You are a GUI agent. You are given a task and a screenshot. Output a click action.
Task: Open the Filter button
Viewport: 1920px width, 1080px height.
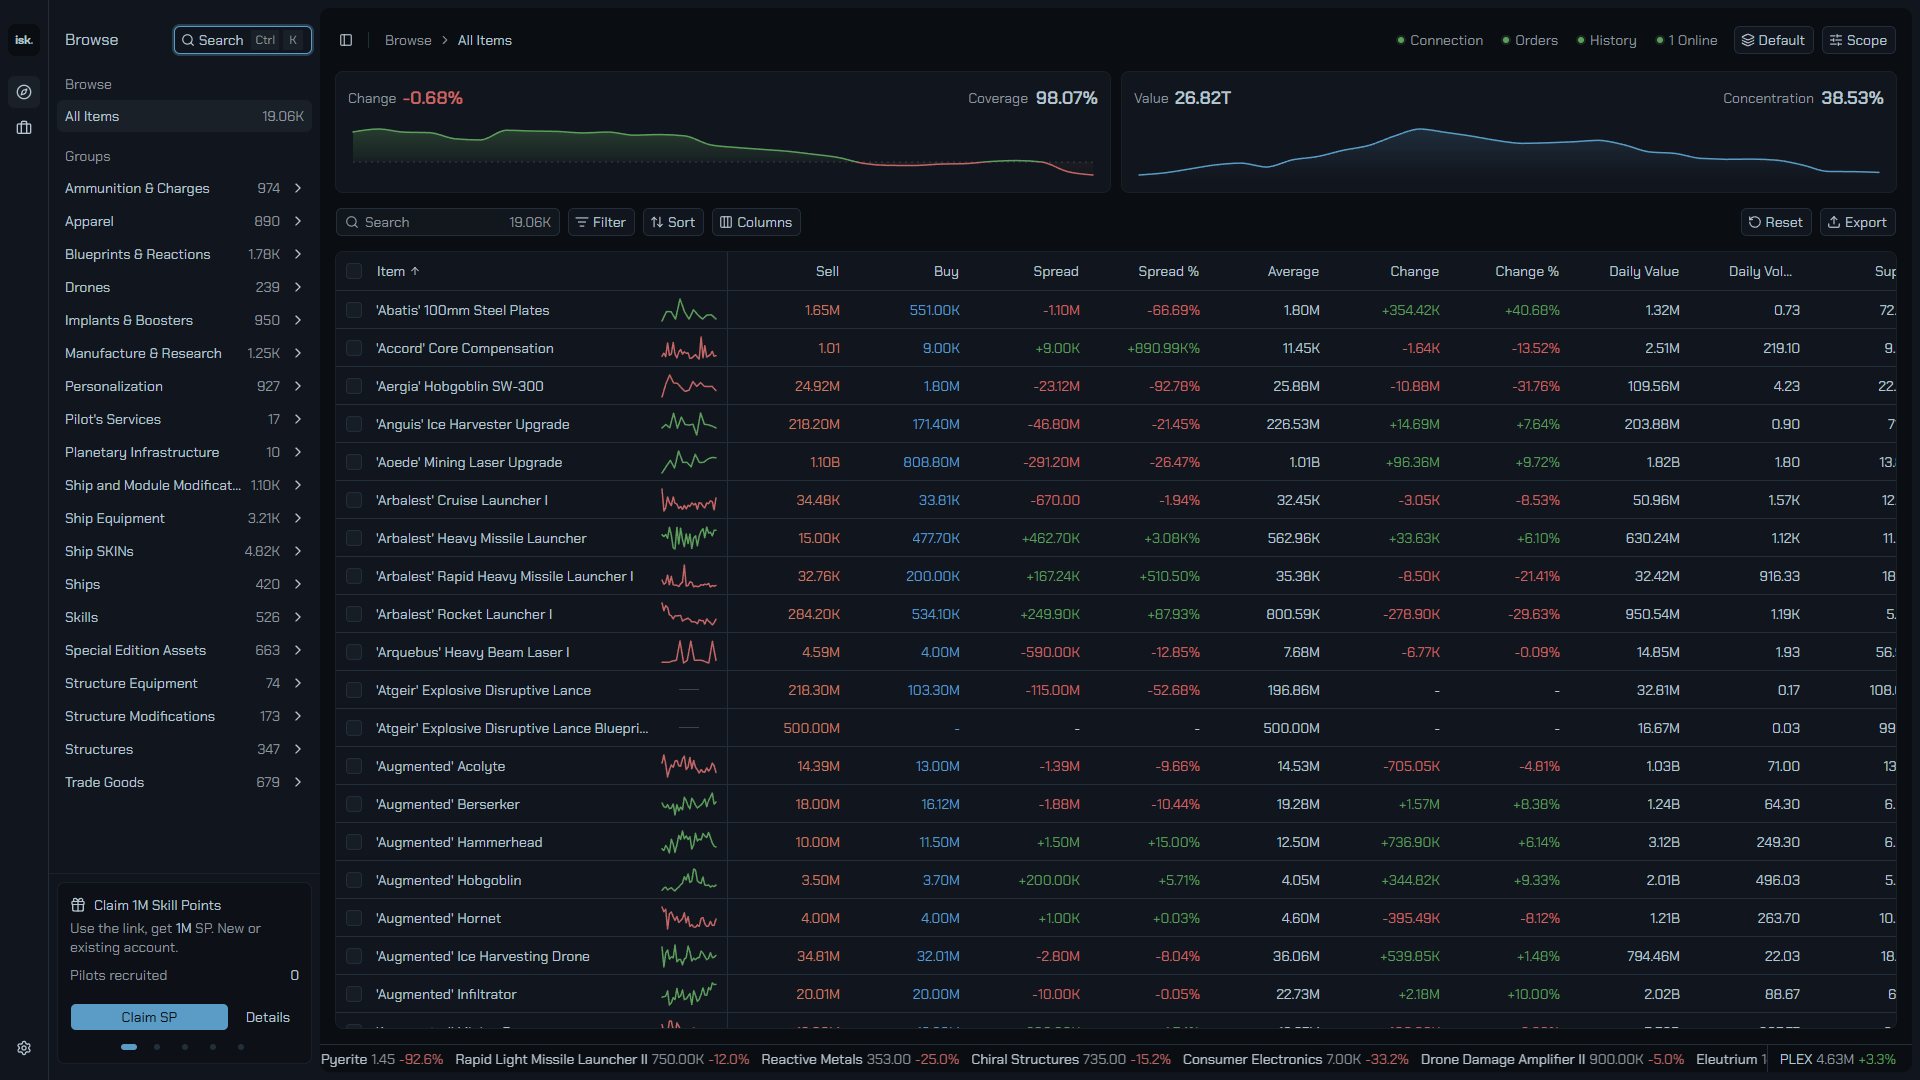click(x=601, y=222)
